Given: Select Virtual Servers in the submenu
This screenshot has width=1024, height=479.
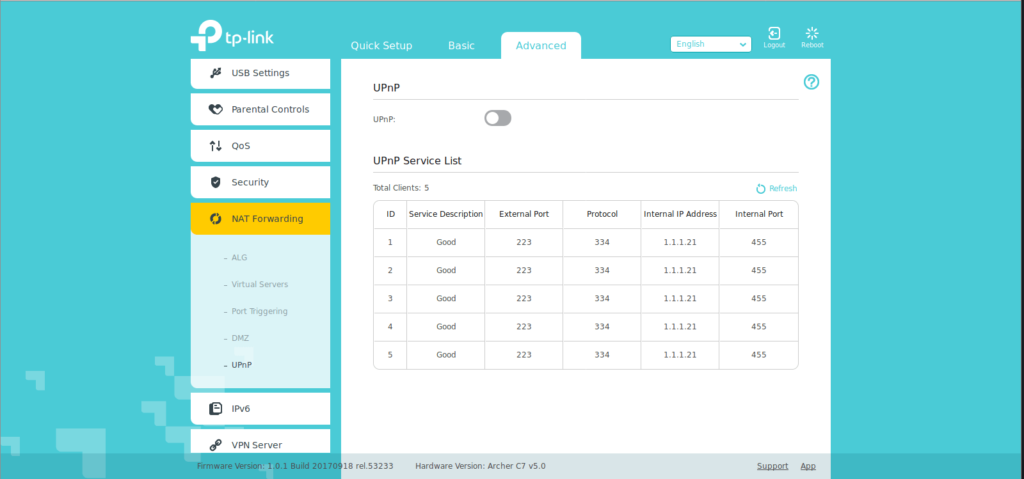Looking at the screenshot, I should click(x=259, y=284).
